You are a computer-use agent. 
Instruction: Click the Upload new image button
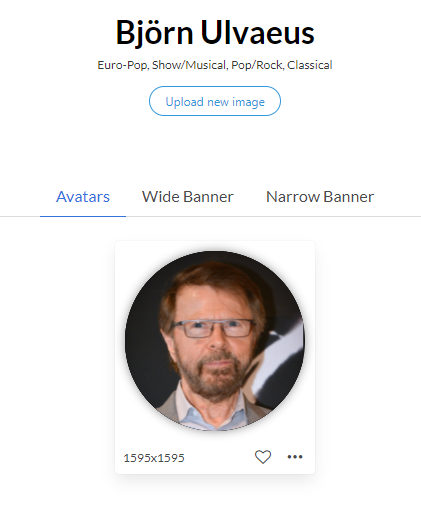point(215,101)
